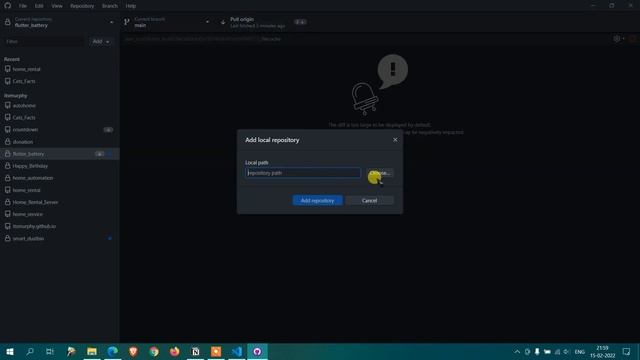
Task: Open the diff settings gear icon
Action: pos(617,39)
